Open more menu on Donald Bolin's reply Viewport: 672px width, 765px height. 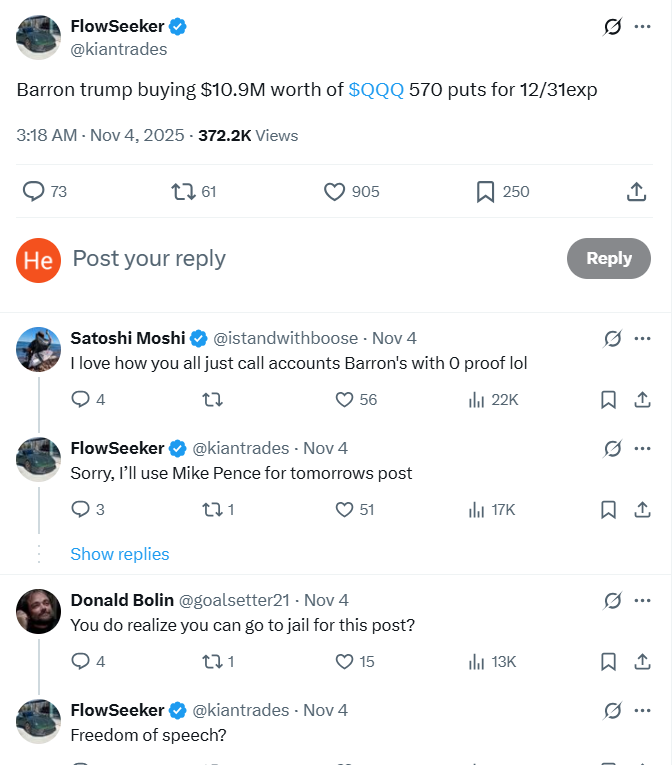642,600
